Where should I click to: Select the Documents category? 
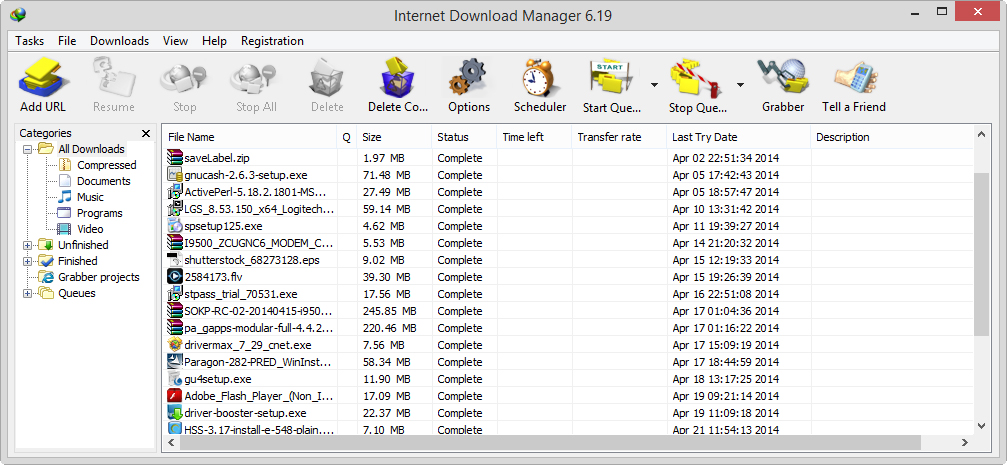tap(103, 181)
